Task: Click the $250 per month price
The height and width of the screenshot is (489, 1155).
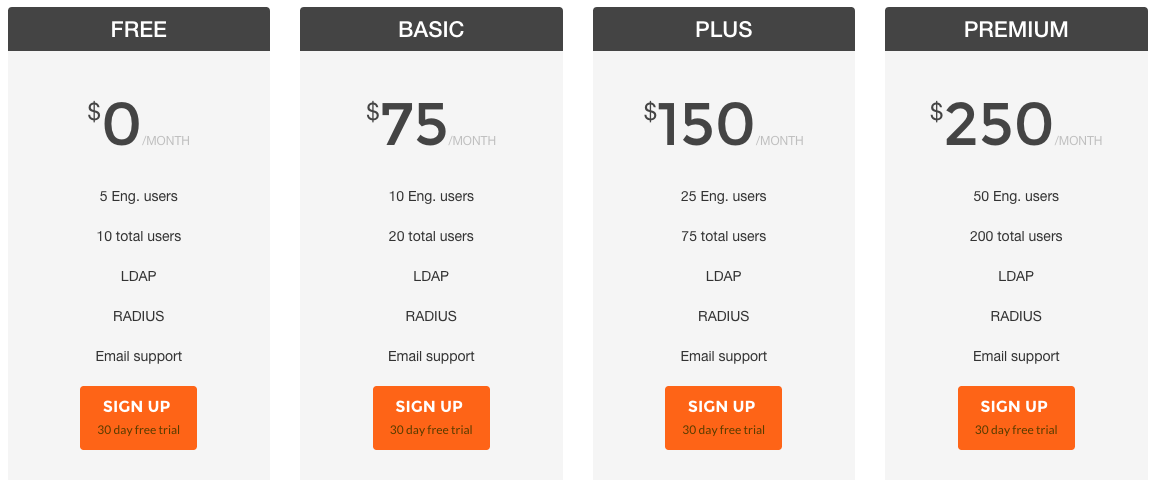Action: click(1016, 124)
